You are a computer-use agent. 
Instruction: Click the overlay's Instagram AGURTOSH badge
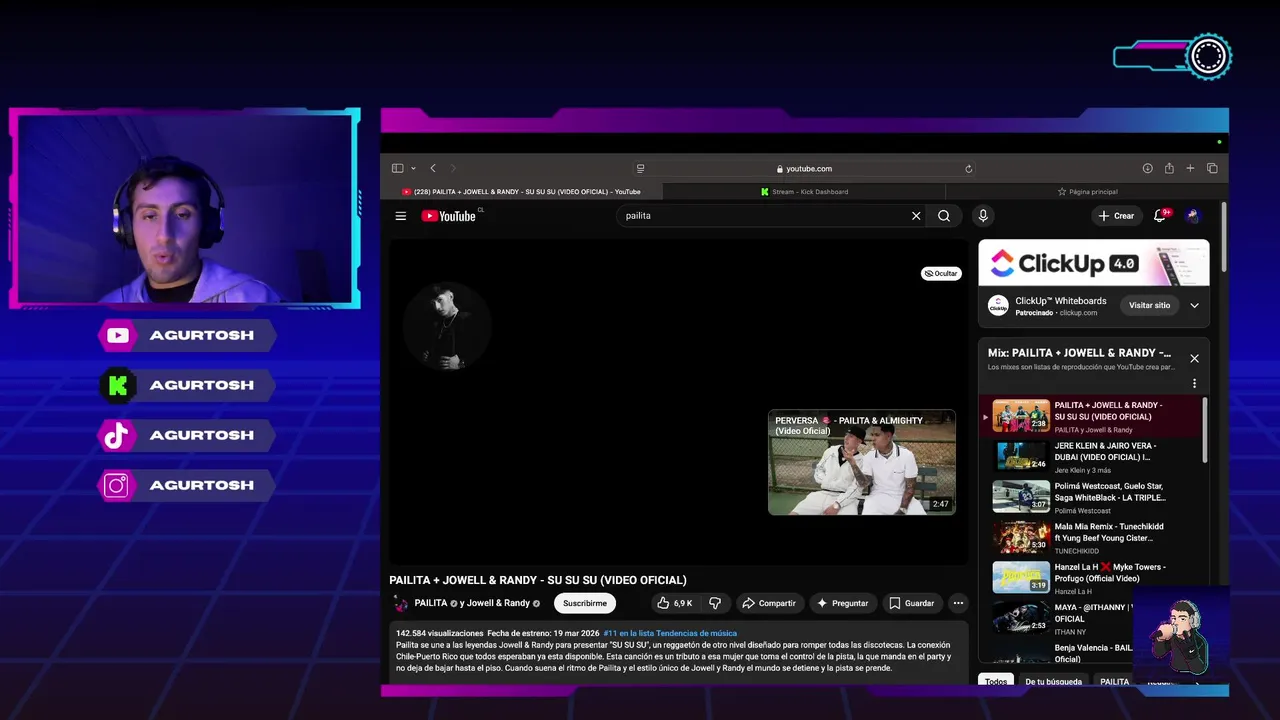click(187, 485)
